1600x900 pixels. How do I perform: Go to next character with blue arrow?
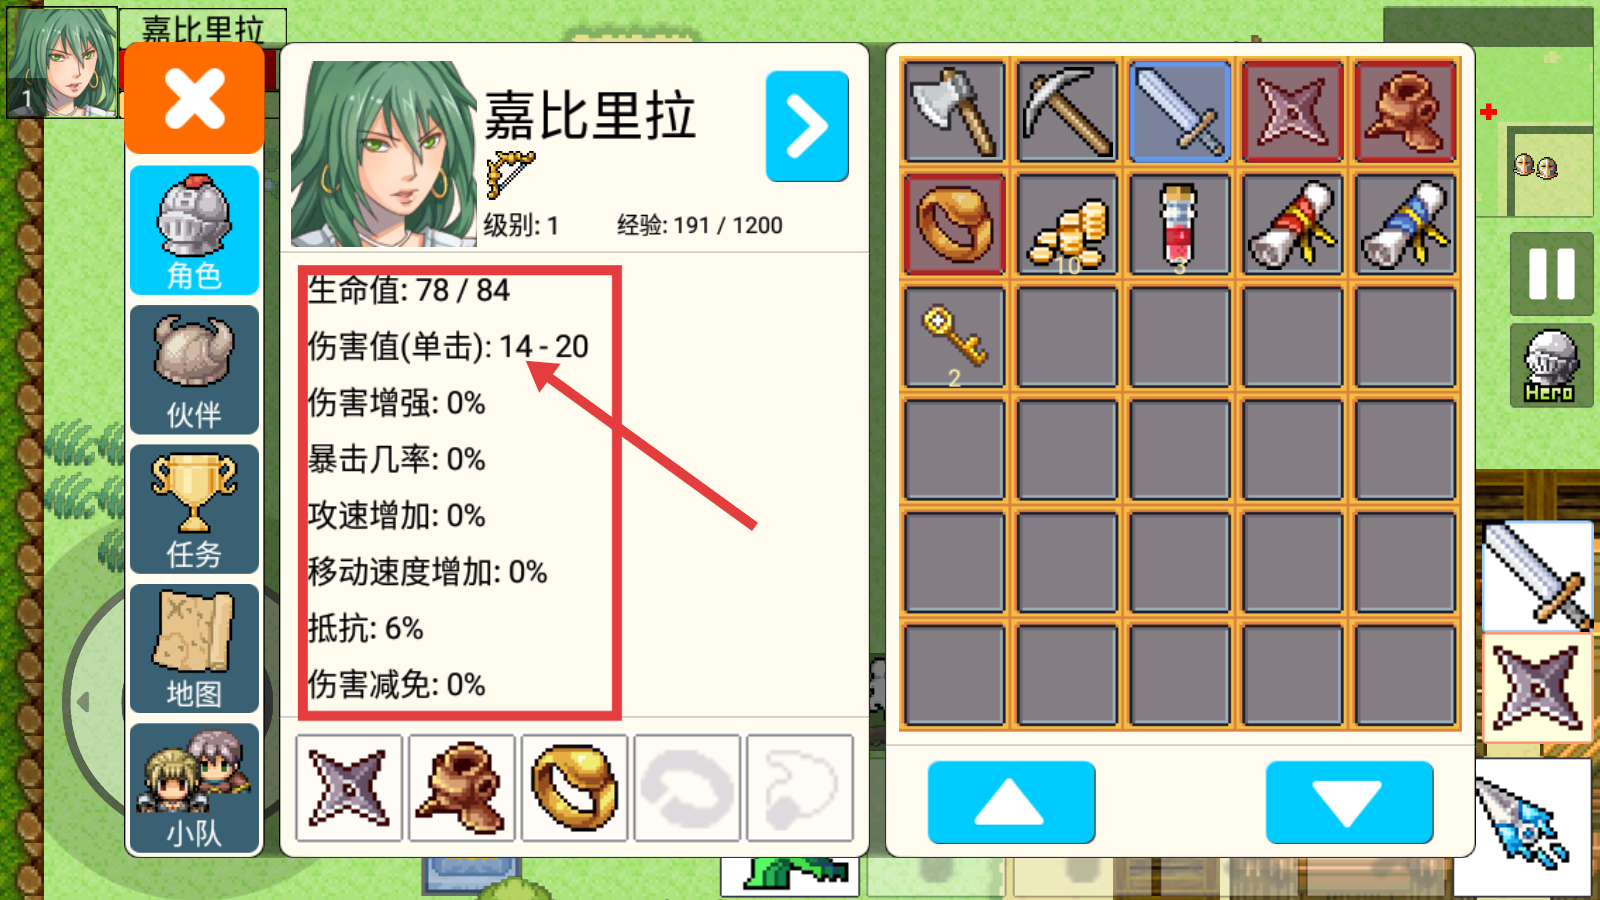click(x=807, y=126)
